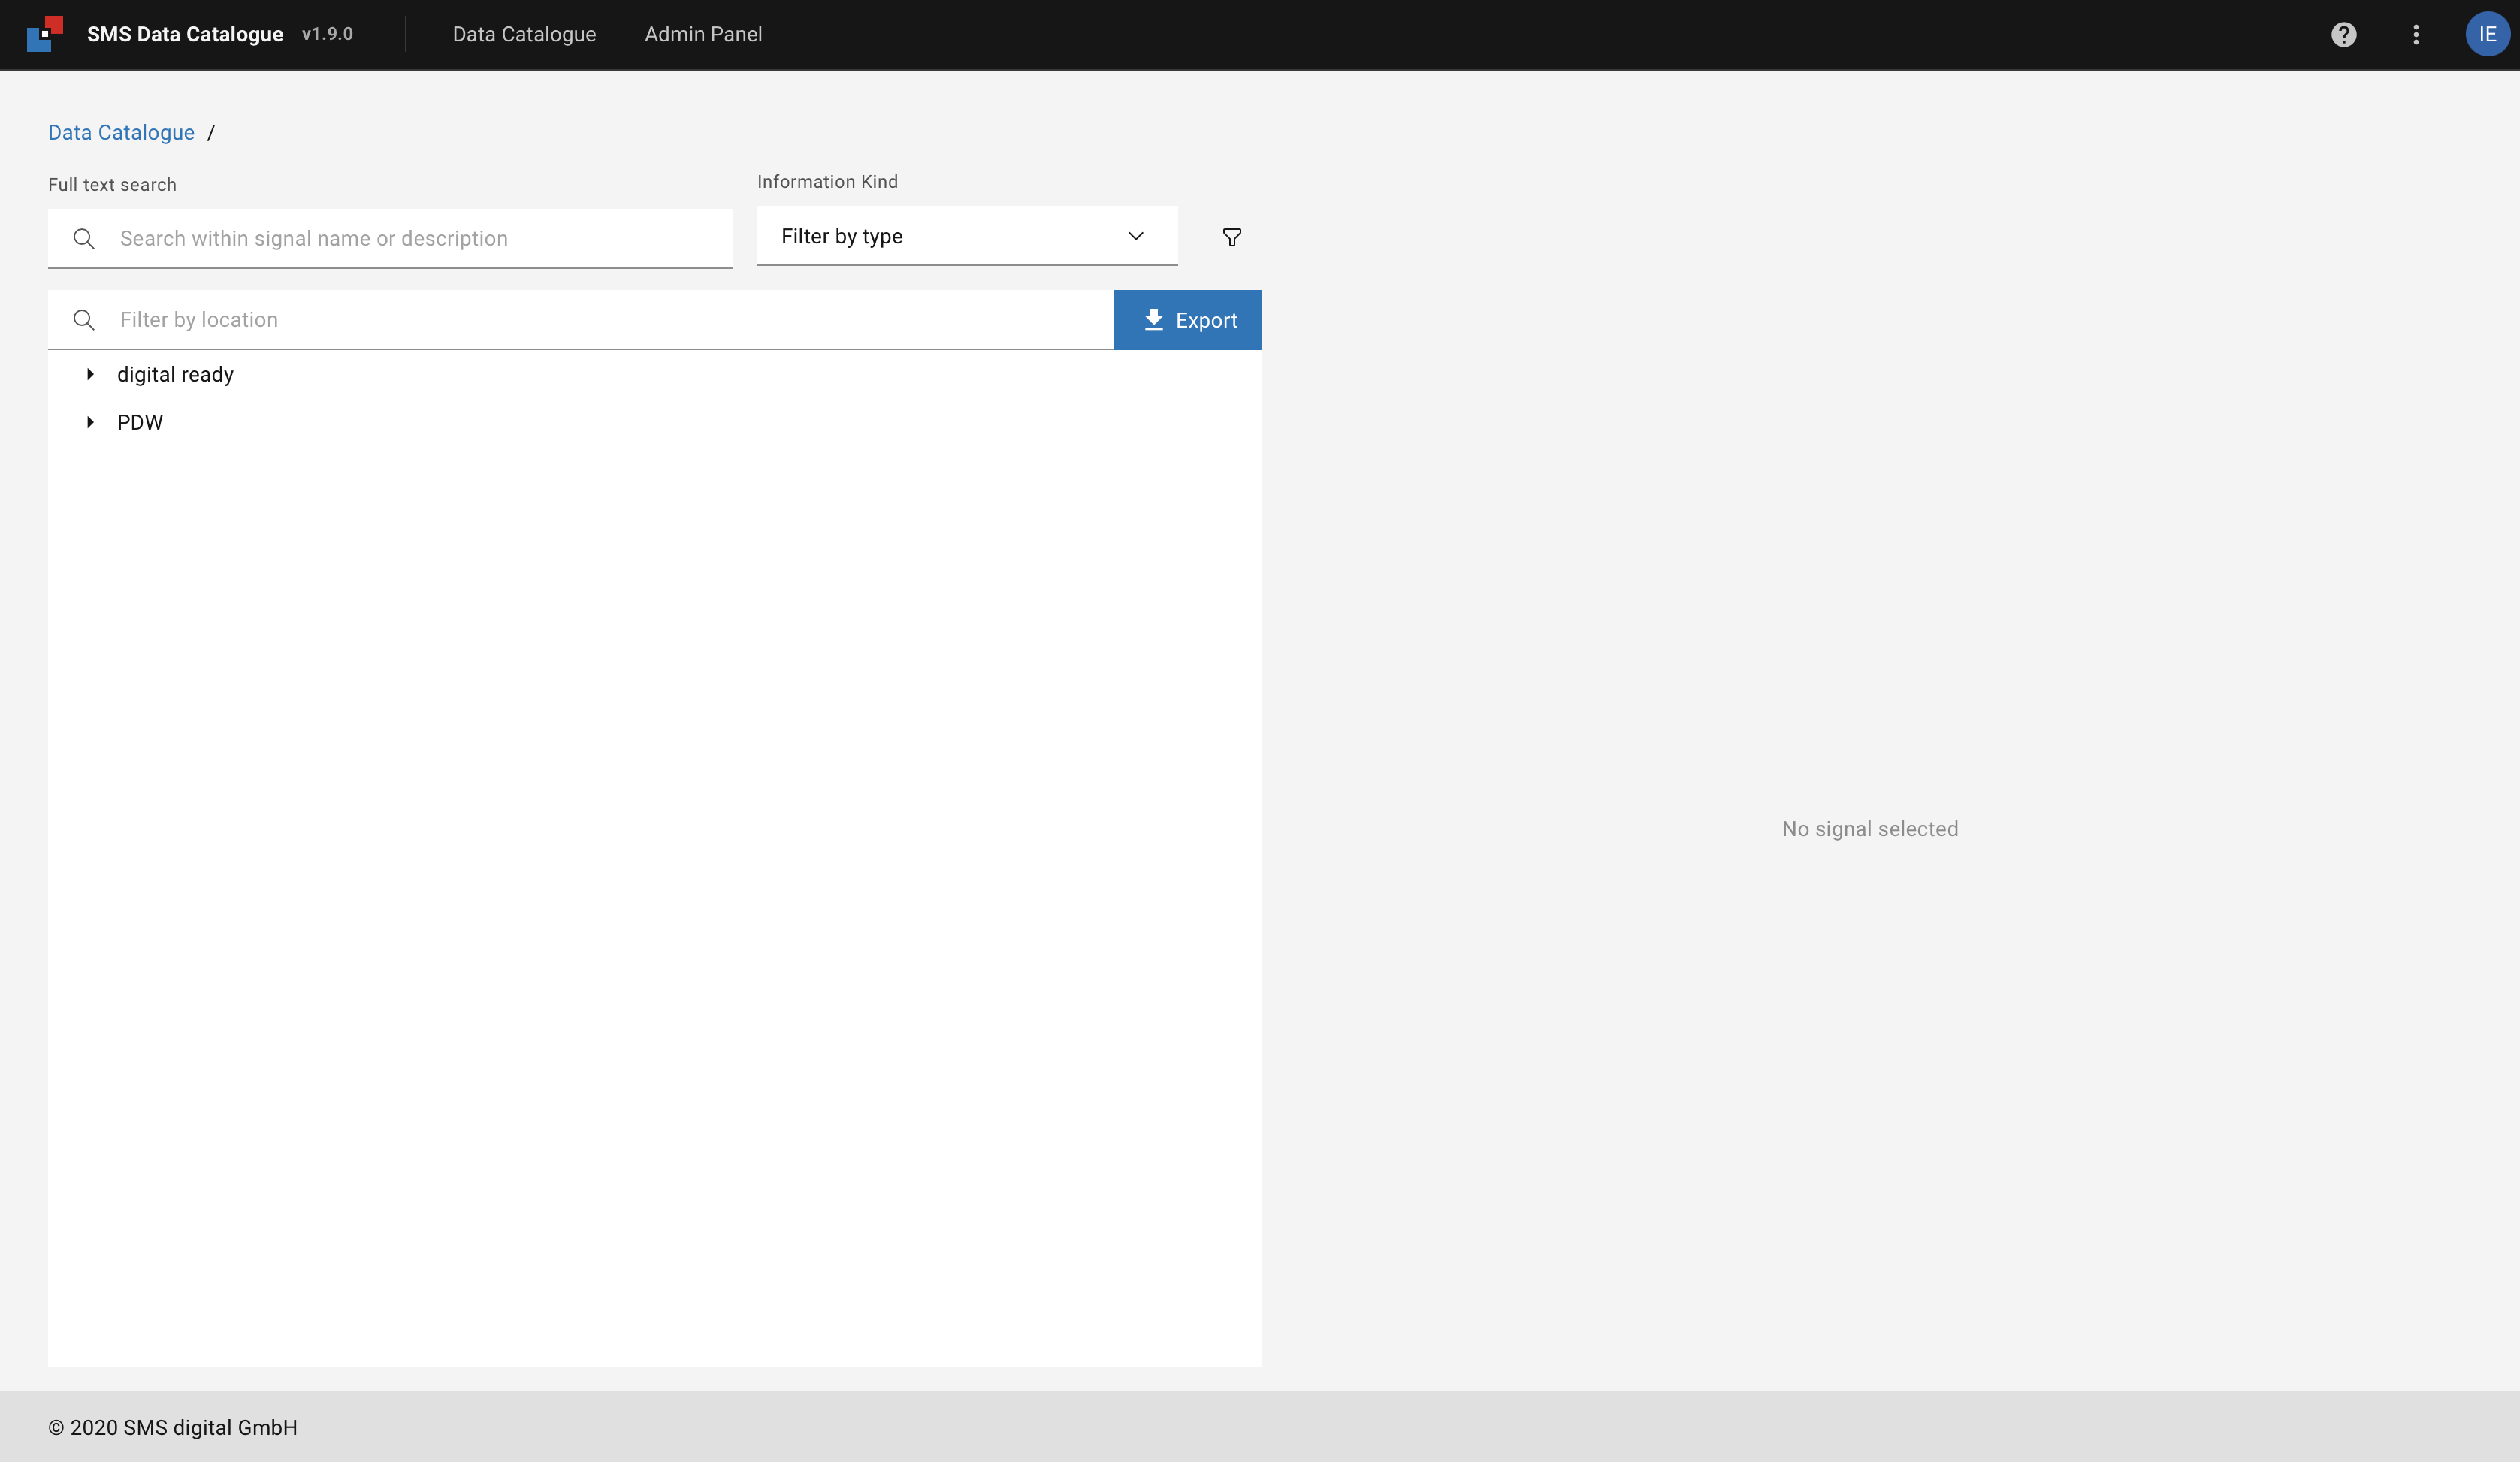Open the Data Catalogue navigation menu item
The height and width of the screenshot is (1462, 2520).
[524, 35]
